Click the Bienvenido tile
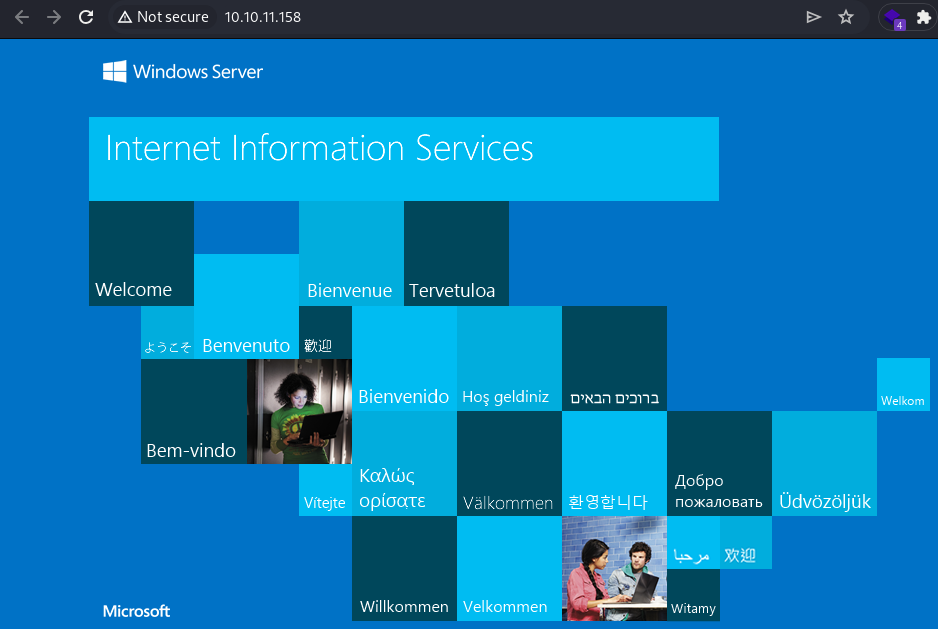Screen dimensions: 938x629 tap(404, 358)
